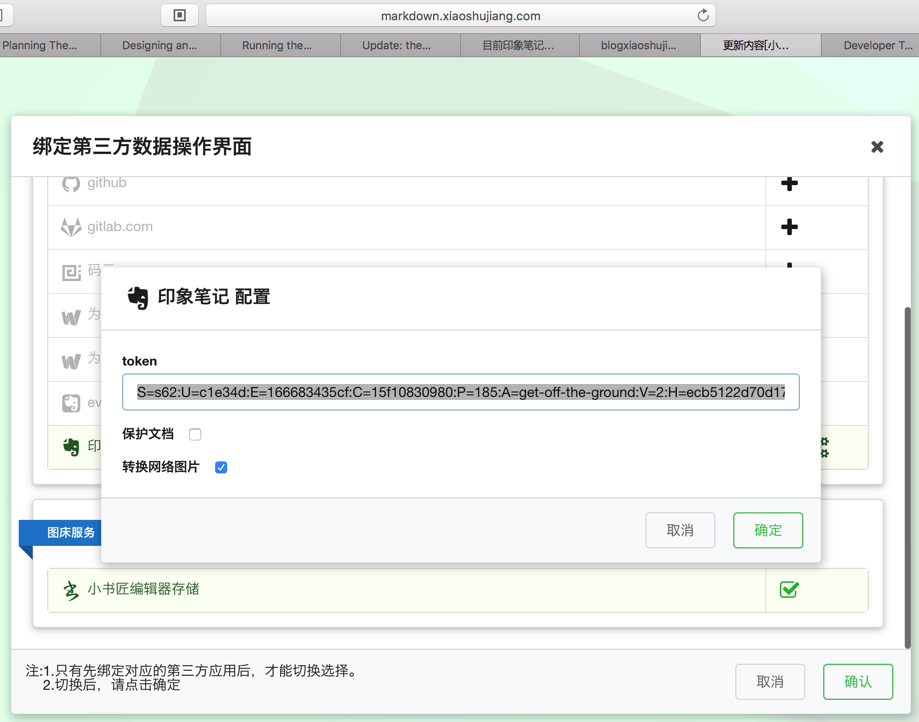
Task: Click the github plus icon to bind
Action: (789, 183)
